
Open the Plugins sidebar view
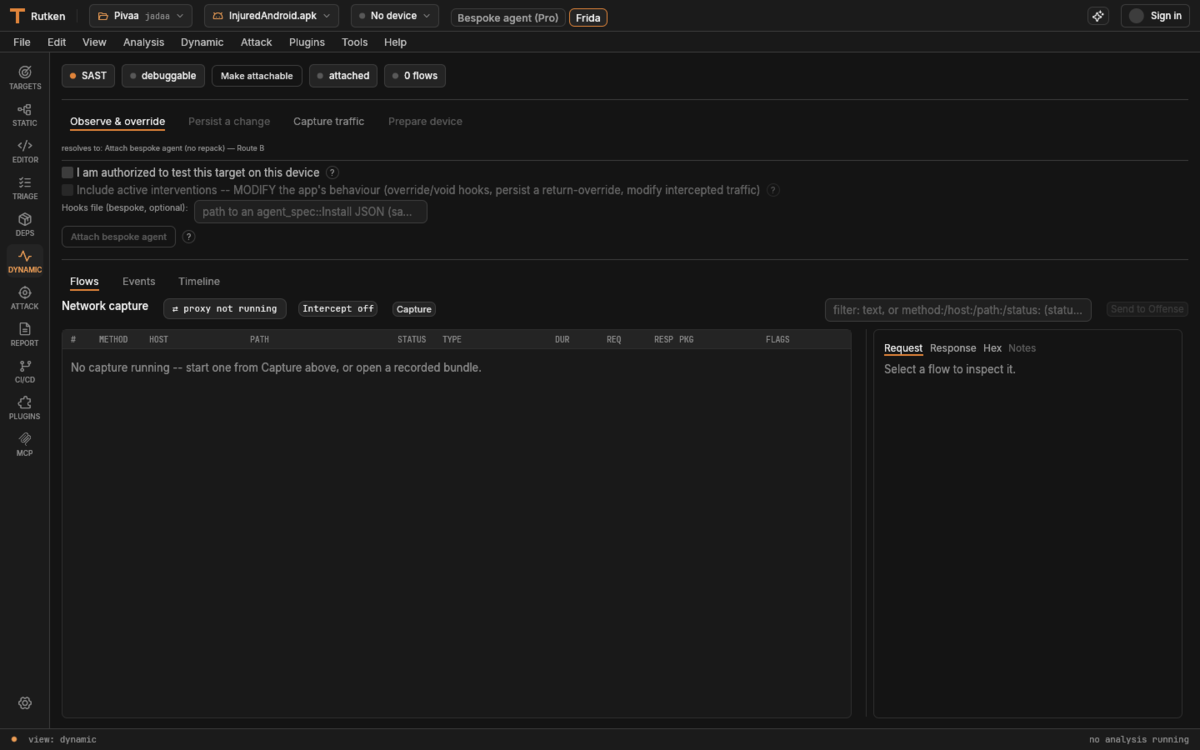25,408
